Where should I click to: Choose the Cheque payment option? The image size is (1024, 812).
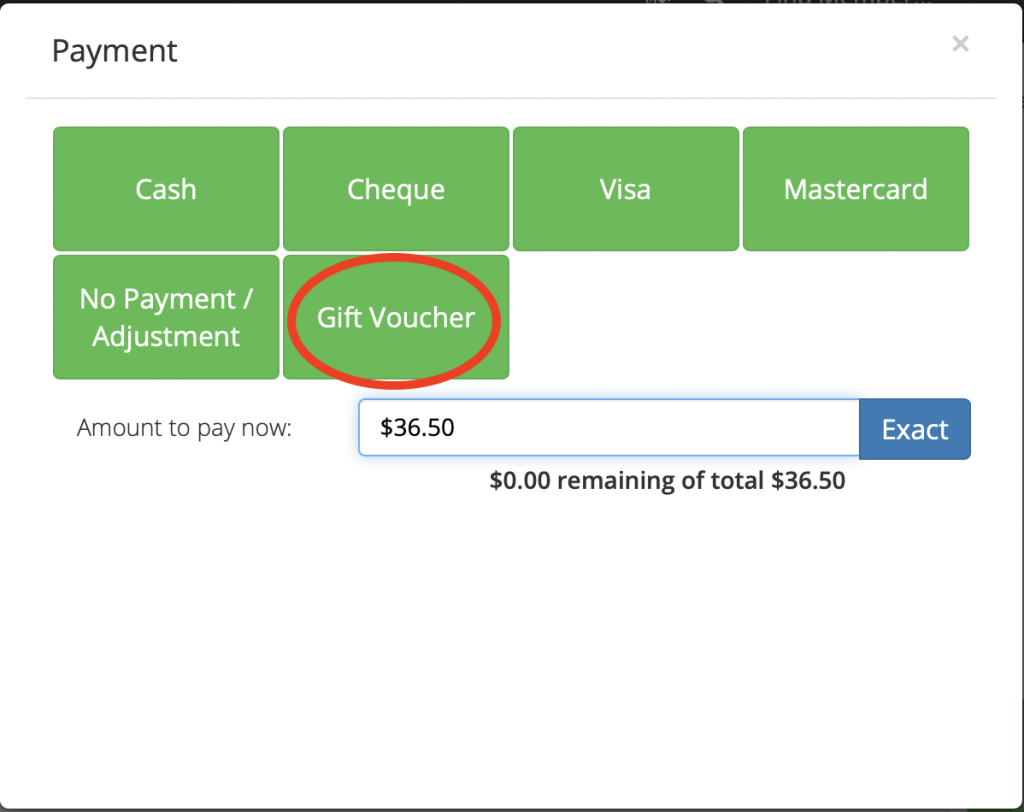coord(396,189)
